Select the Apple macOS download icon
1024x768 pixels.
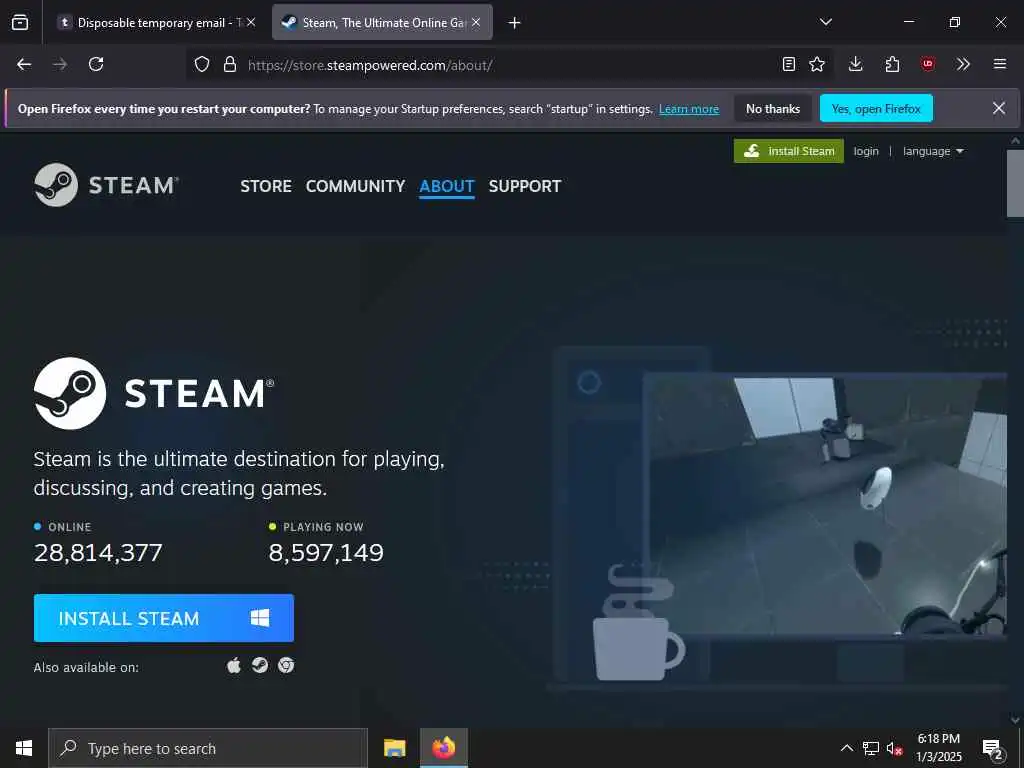(x=234, y=665)
